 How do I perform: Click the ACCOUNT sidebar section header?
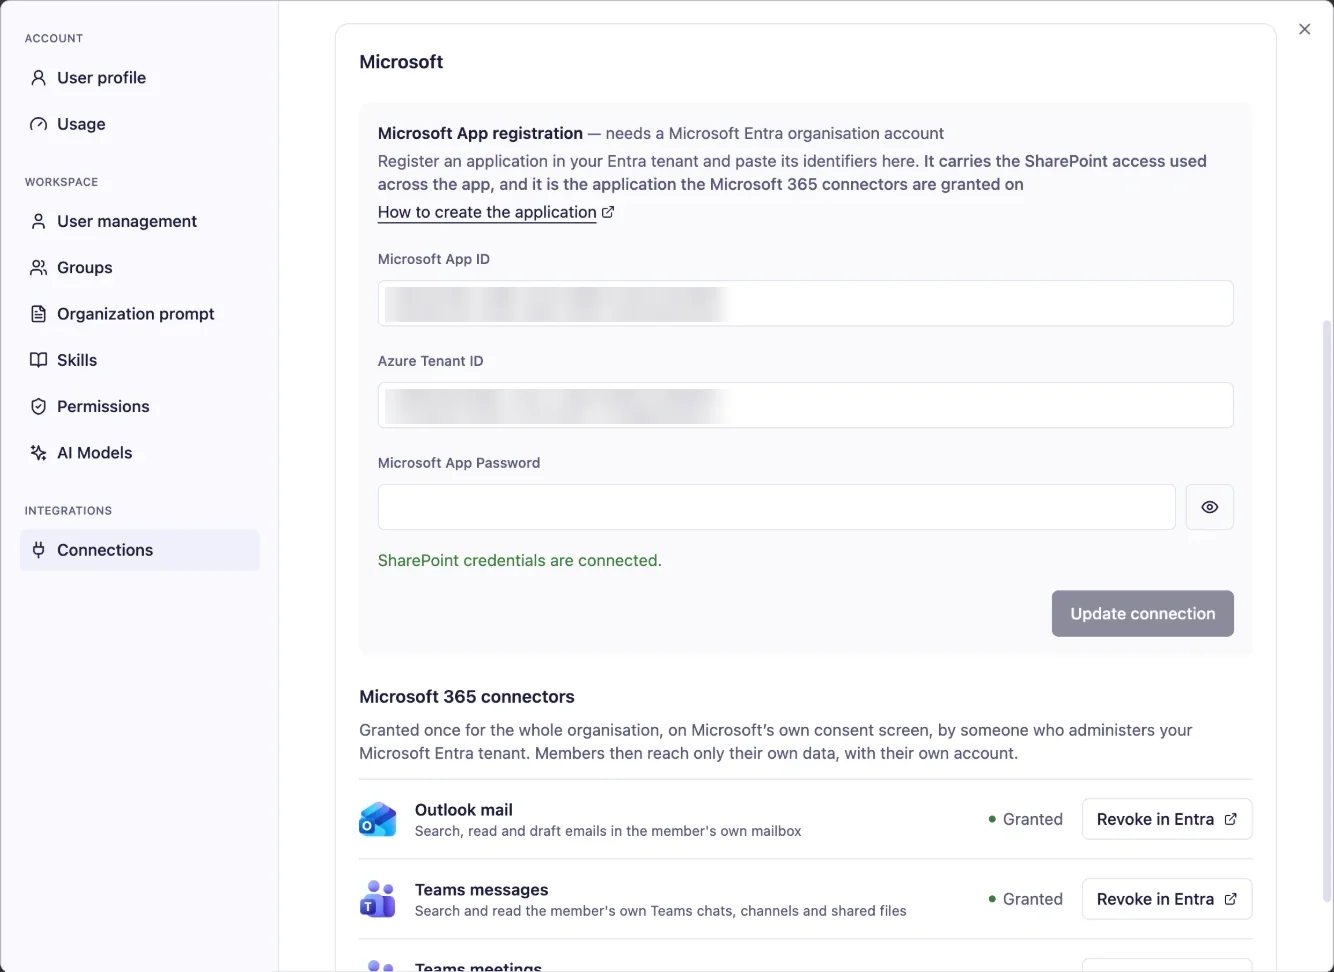54,38
